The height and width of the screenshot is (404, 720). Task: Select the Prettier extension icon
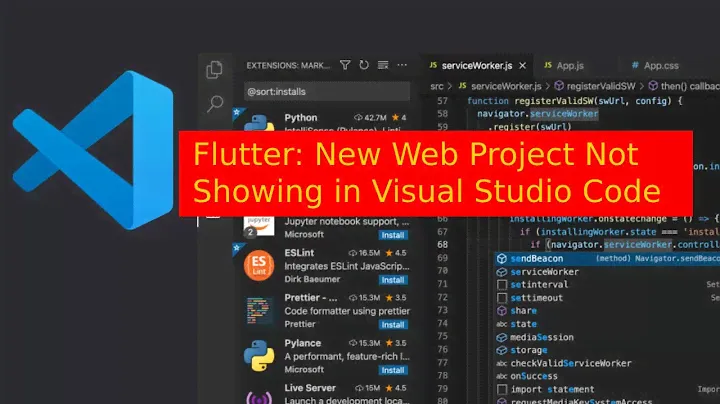[259, 311]
